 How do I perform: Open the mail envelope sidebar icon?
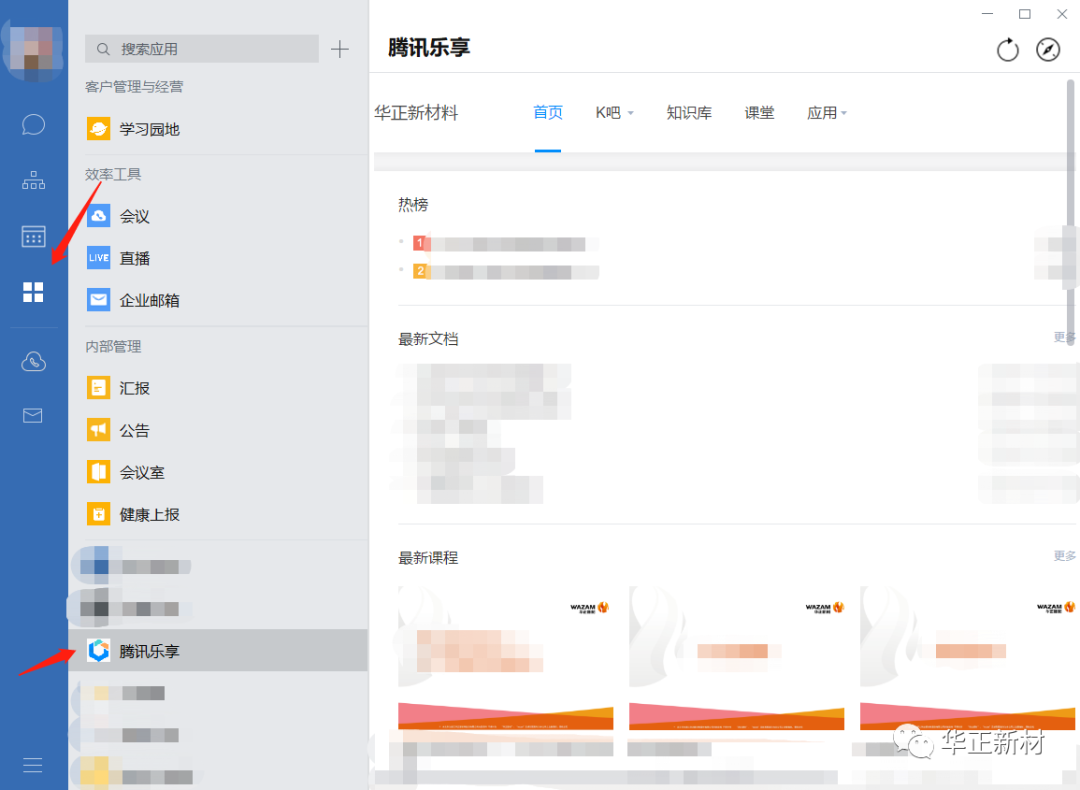click(33, 415)
